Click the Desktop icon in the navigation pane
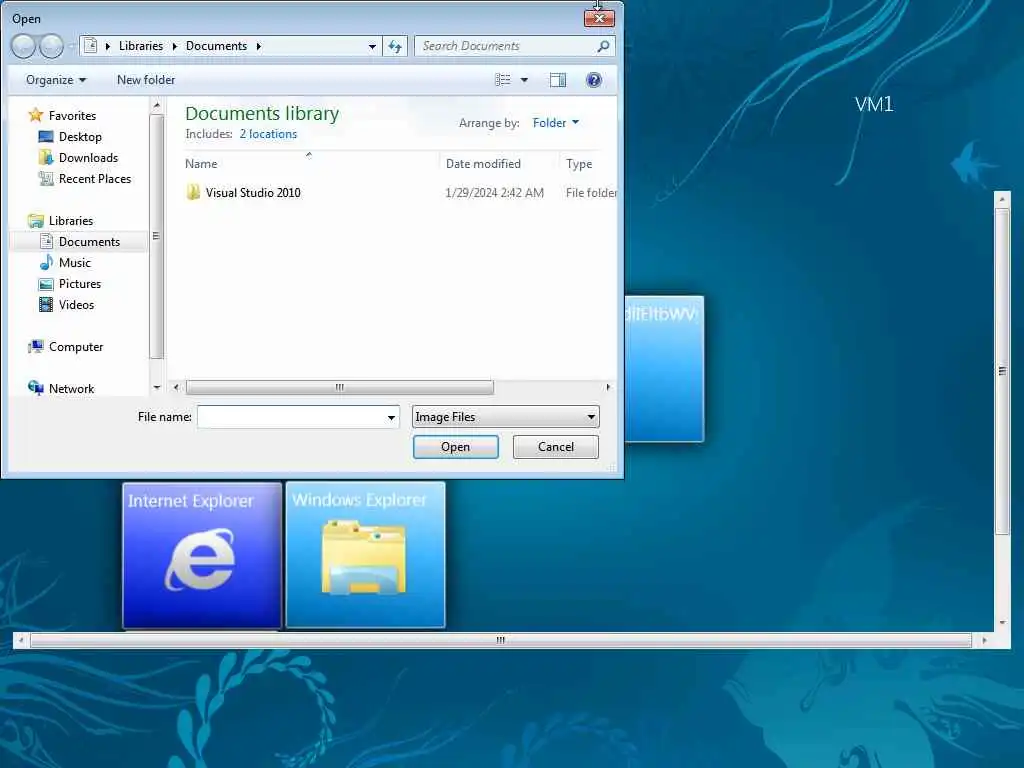This screenshot has height=768, width=1024. [x=46, y=136]
